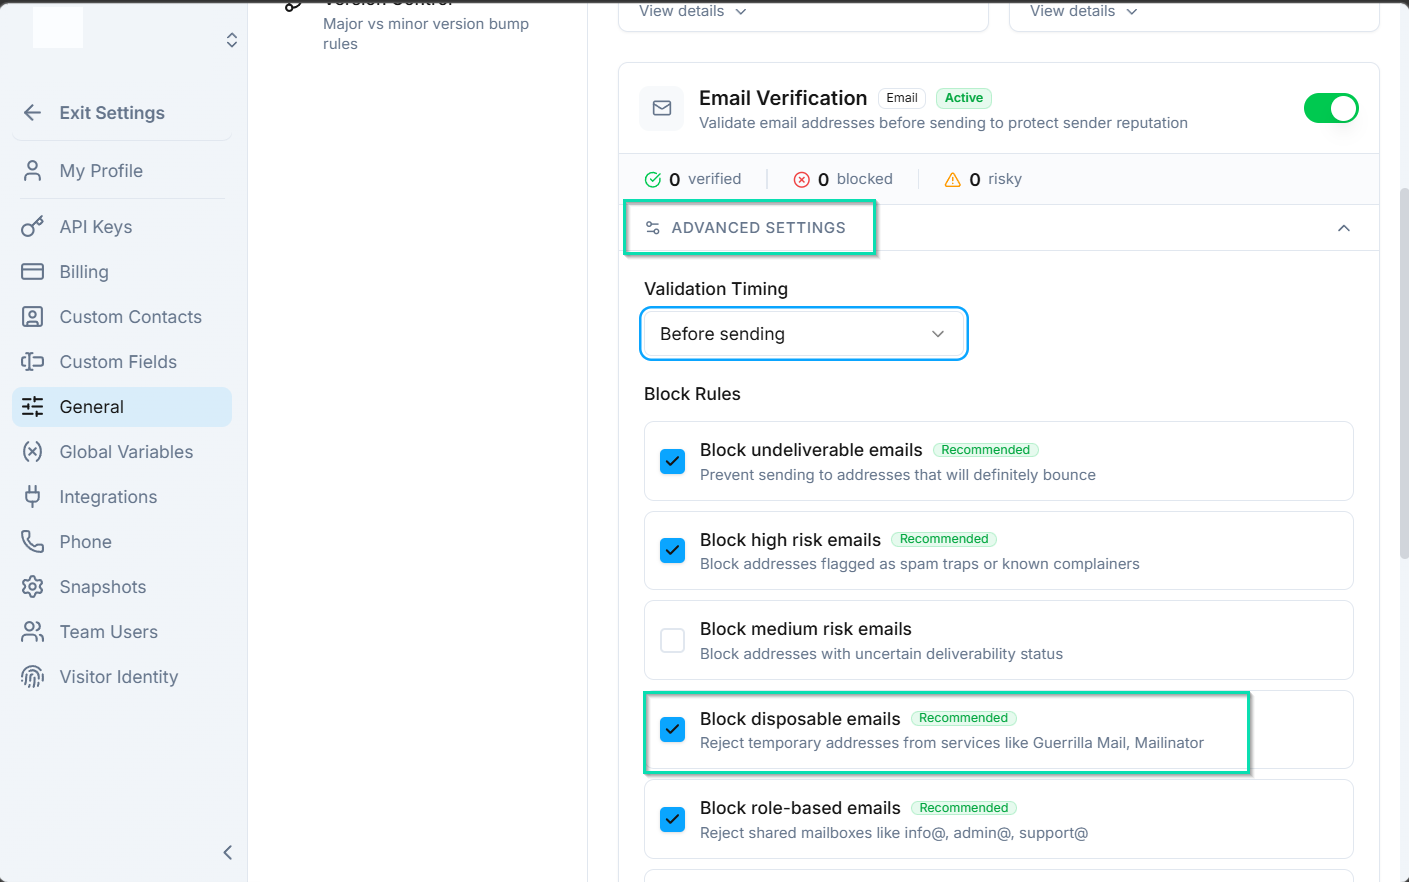
Task: Click the Email Verification heading
Action: click(783, 98)
